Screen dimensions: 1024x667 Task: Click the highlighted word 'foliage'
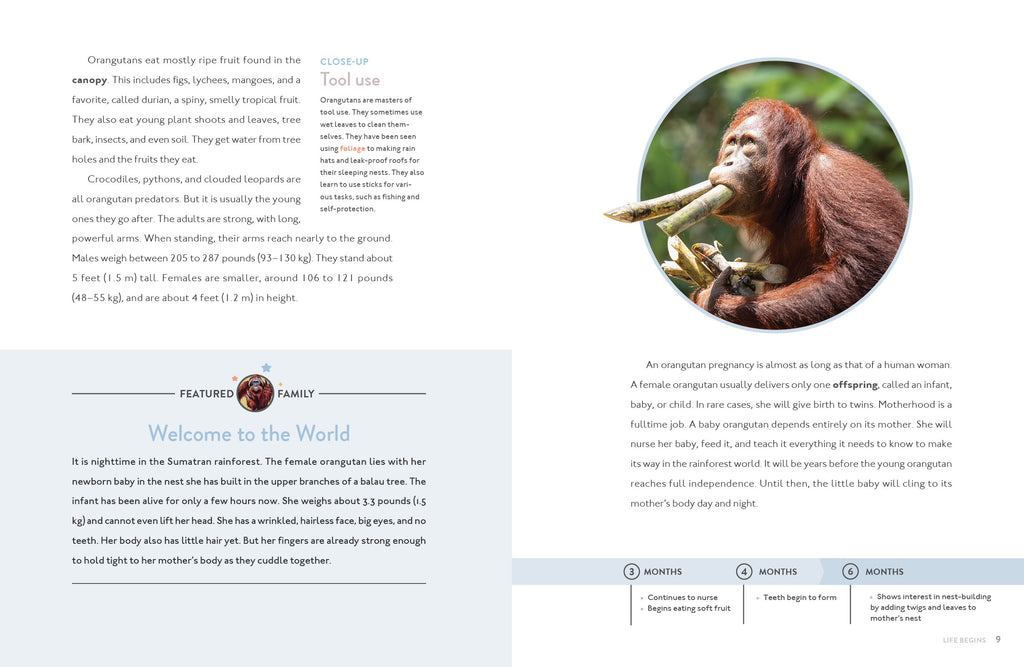click(x=353, y=148)
